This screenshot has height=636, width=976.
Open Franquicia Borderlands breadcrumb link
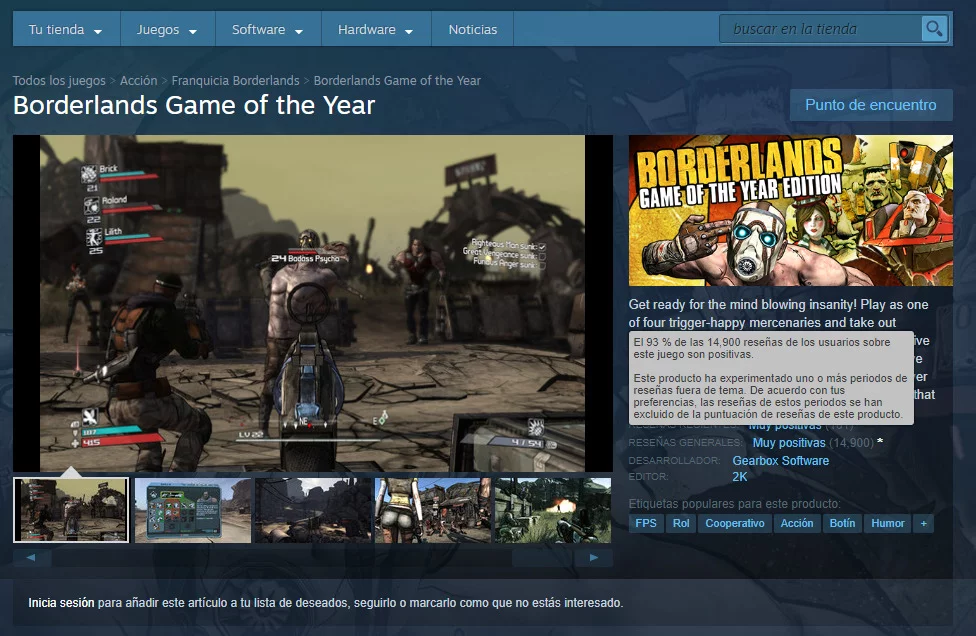pos(235,80)
